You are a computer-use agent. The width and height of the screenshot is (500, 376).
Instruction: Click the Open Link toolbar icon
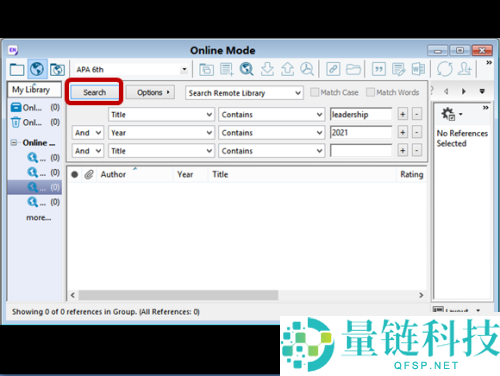[x=333, y=69]
